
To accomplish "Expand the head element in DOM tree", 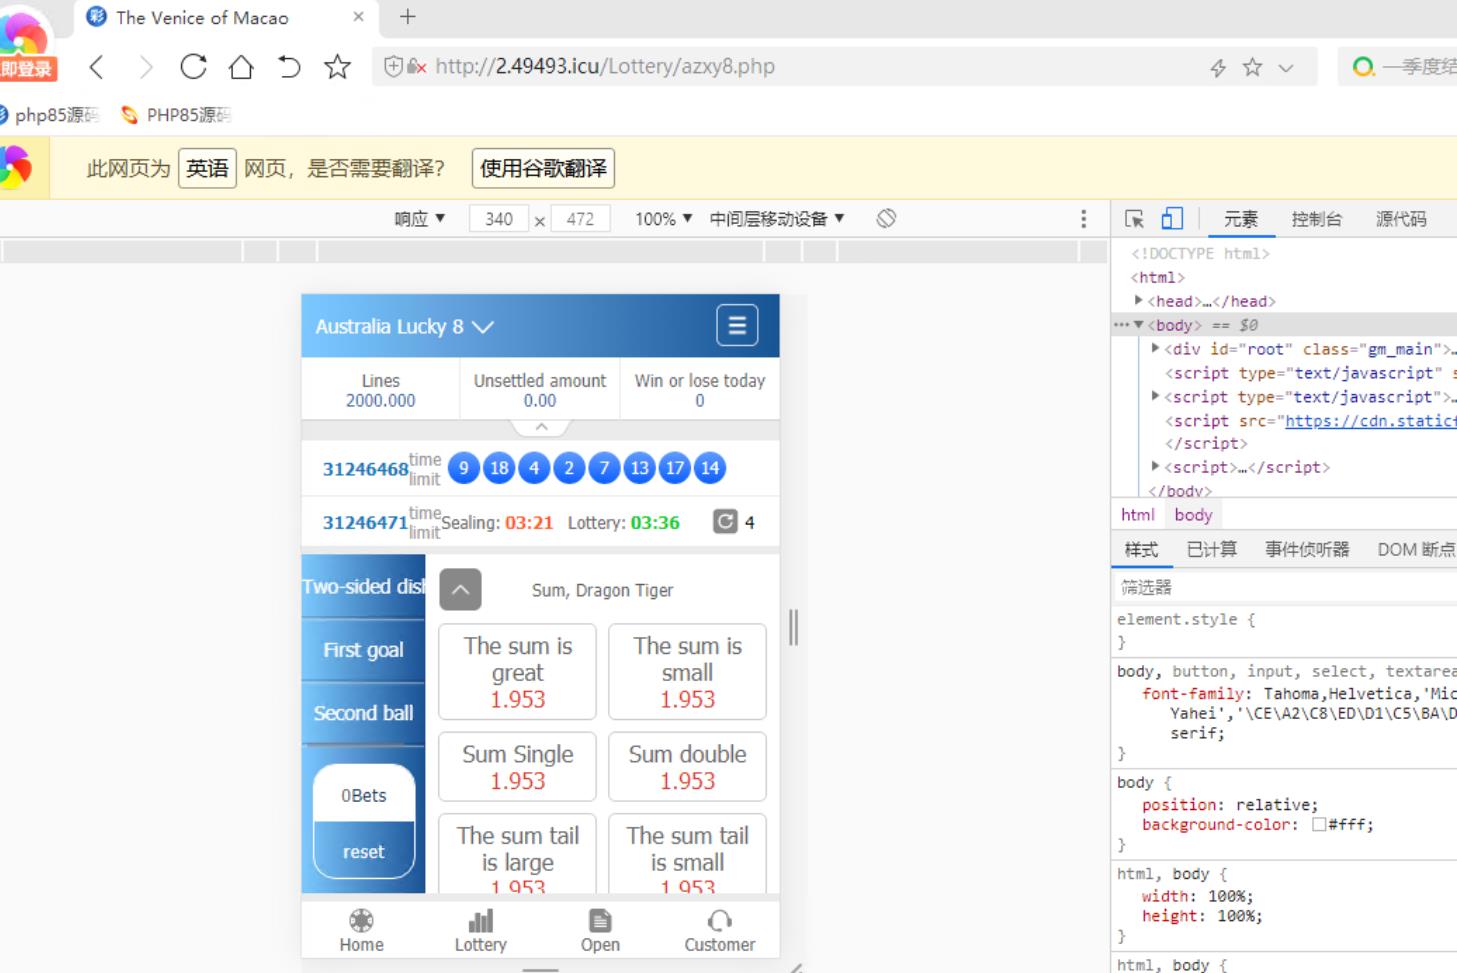I will point(1139,301).
